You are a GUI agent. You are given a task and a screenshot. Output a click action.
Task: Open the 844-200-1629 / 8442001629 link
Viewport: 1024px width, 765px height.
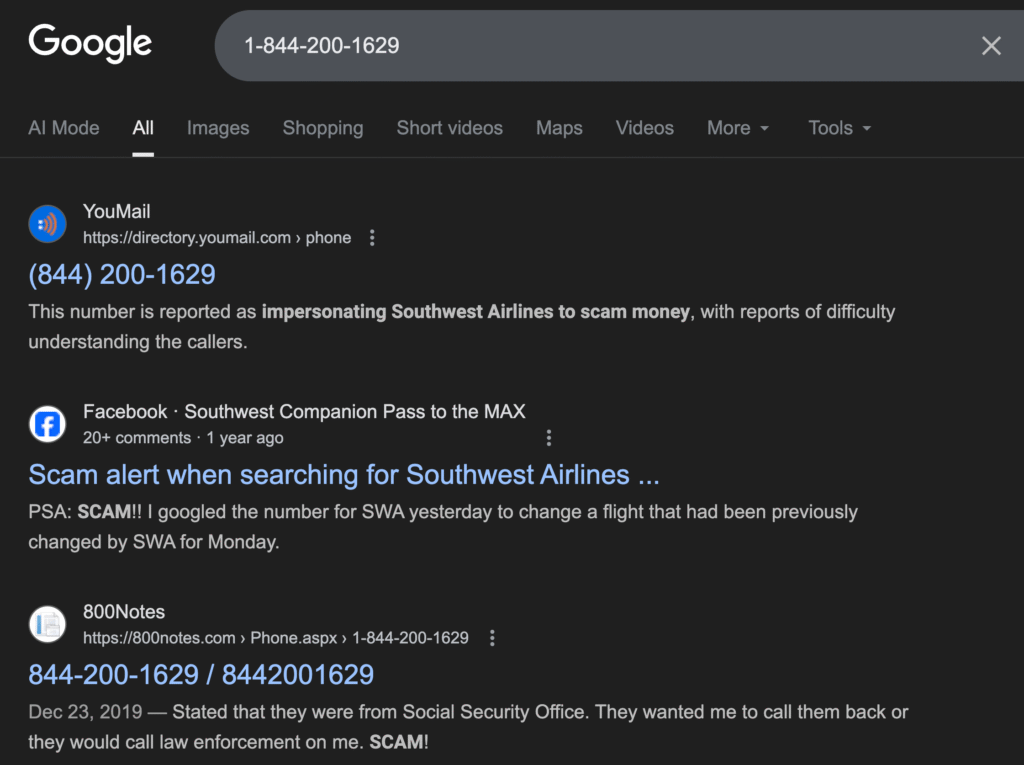(x=201, y=674)
